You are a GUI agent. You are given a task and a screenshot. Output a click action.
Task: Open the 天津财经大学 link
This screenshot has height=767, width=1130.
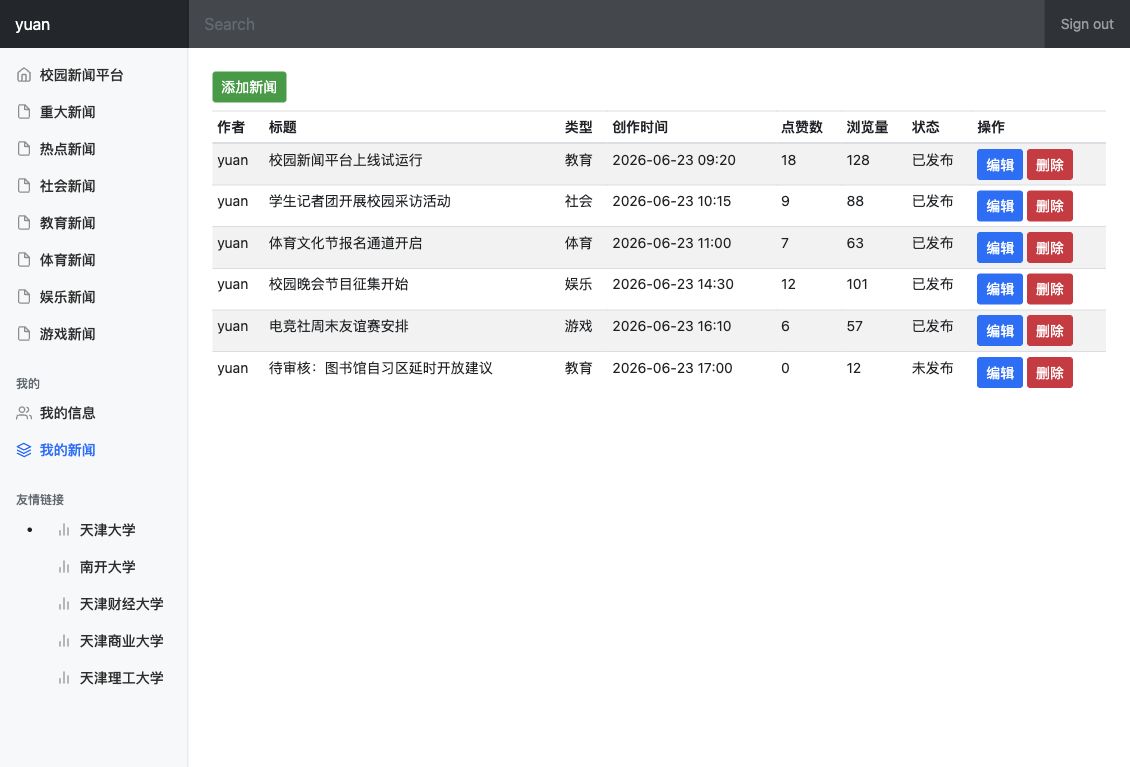(x=121, y=604)
